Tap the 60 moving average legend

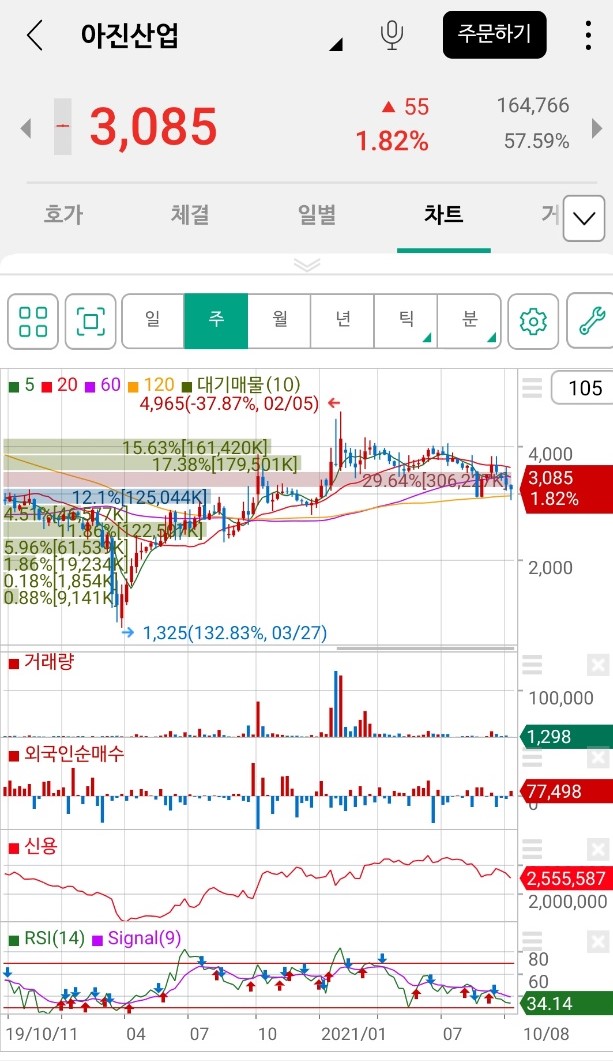coord(103,385)
